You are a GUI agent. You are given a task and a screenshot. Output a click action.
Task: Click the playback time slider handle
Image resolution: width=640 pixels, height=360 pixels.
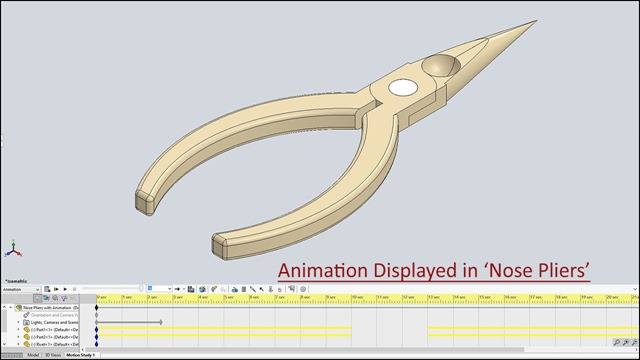pyautogui.click(x=141, y=289)
